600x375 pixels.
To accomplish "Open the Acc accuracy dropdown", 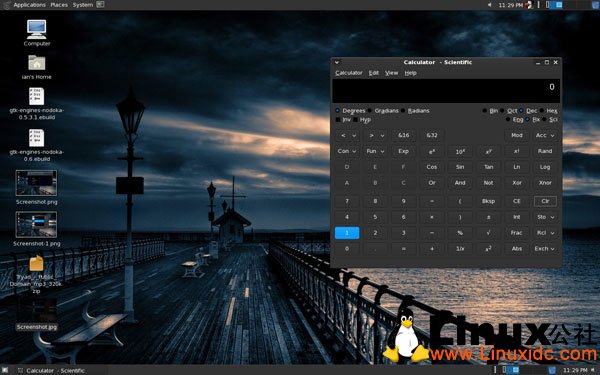I will click(545, 135).
